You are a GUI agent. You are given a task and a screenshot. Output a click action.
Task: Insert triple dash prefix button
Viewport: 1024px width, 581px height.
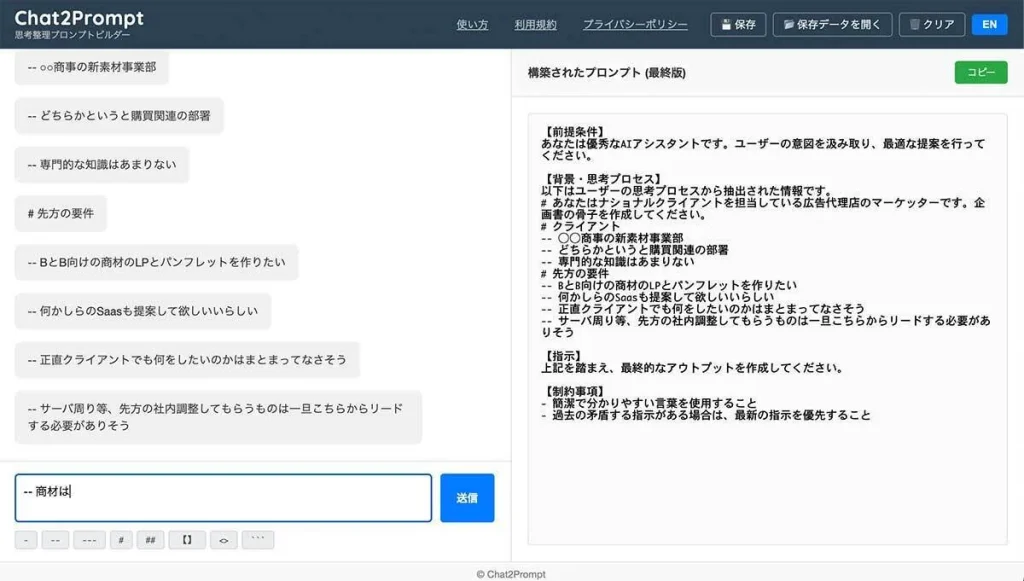coord(89,540)
